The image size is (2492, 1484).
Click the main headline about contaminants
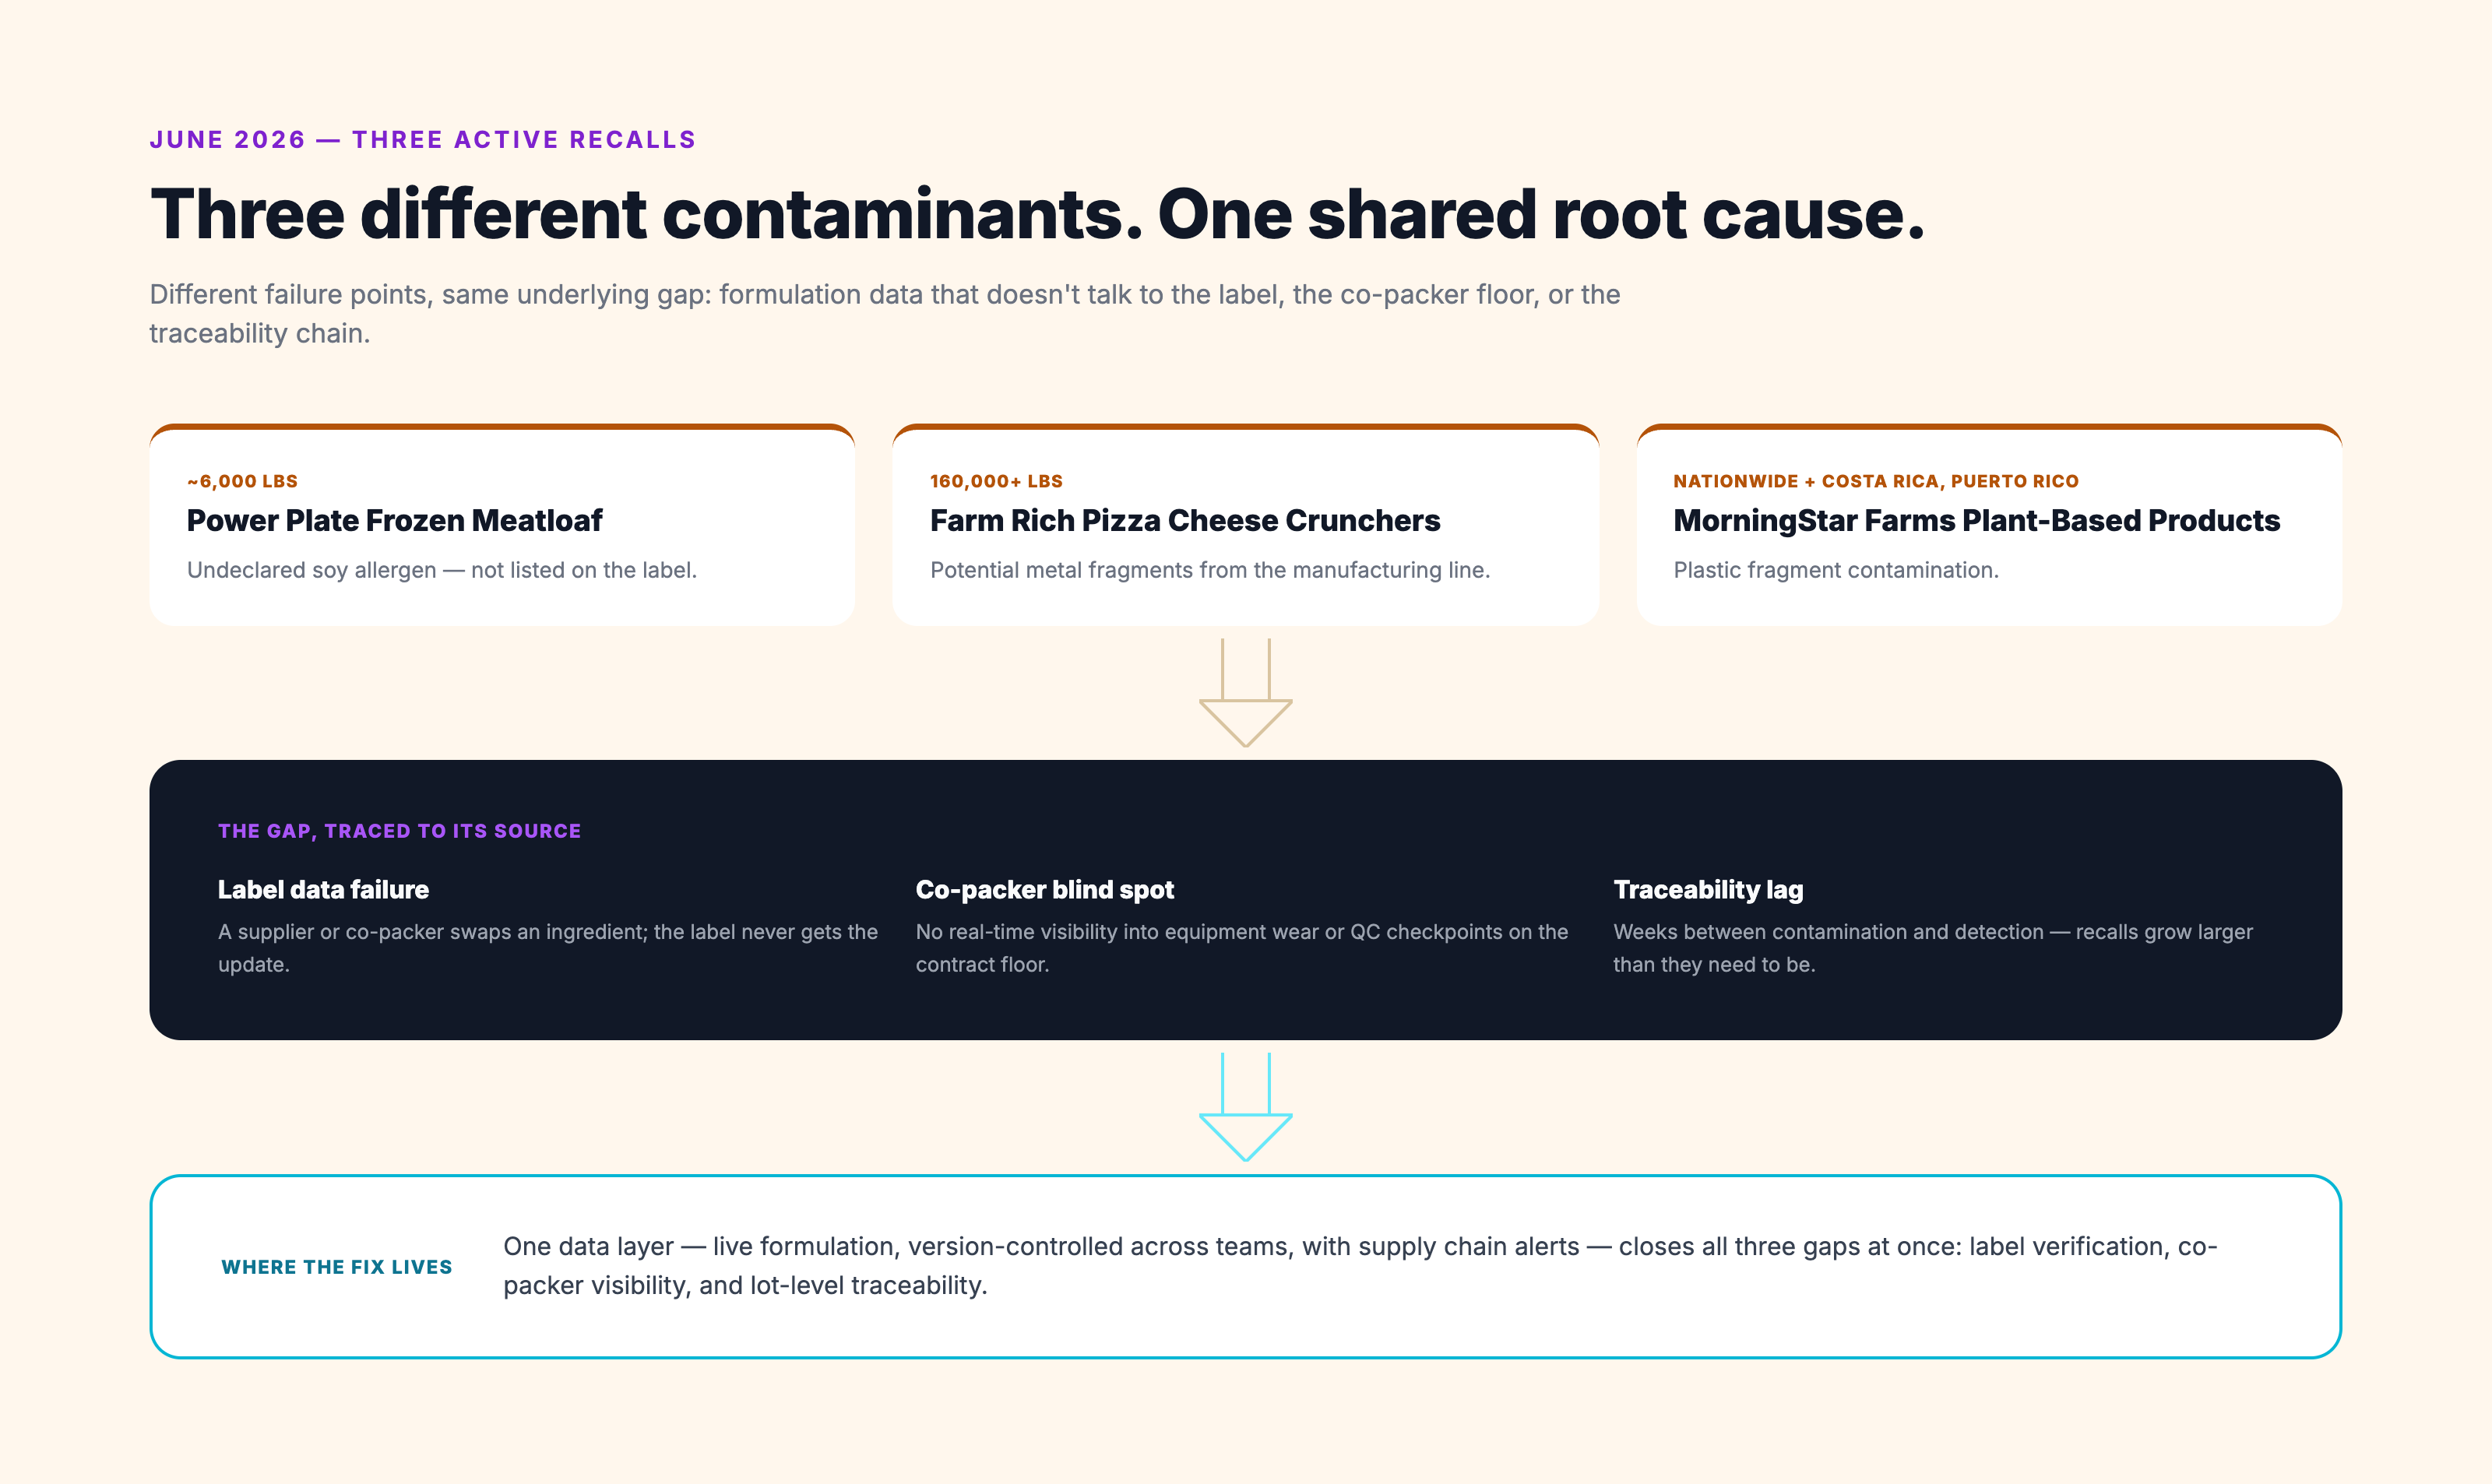coord(1037,214)
